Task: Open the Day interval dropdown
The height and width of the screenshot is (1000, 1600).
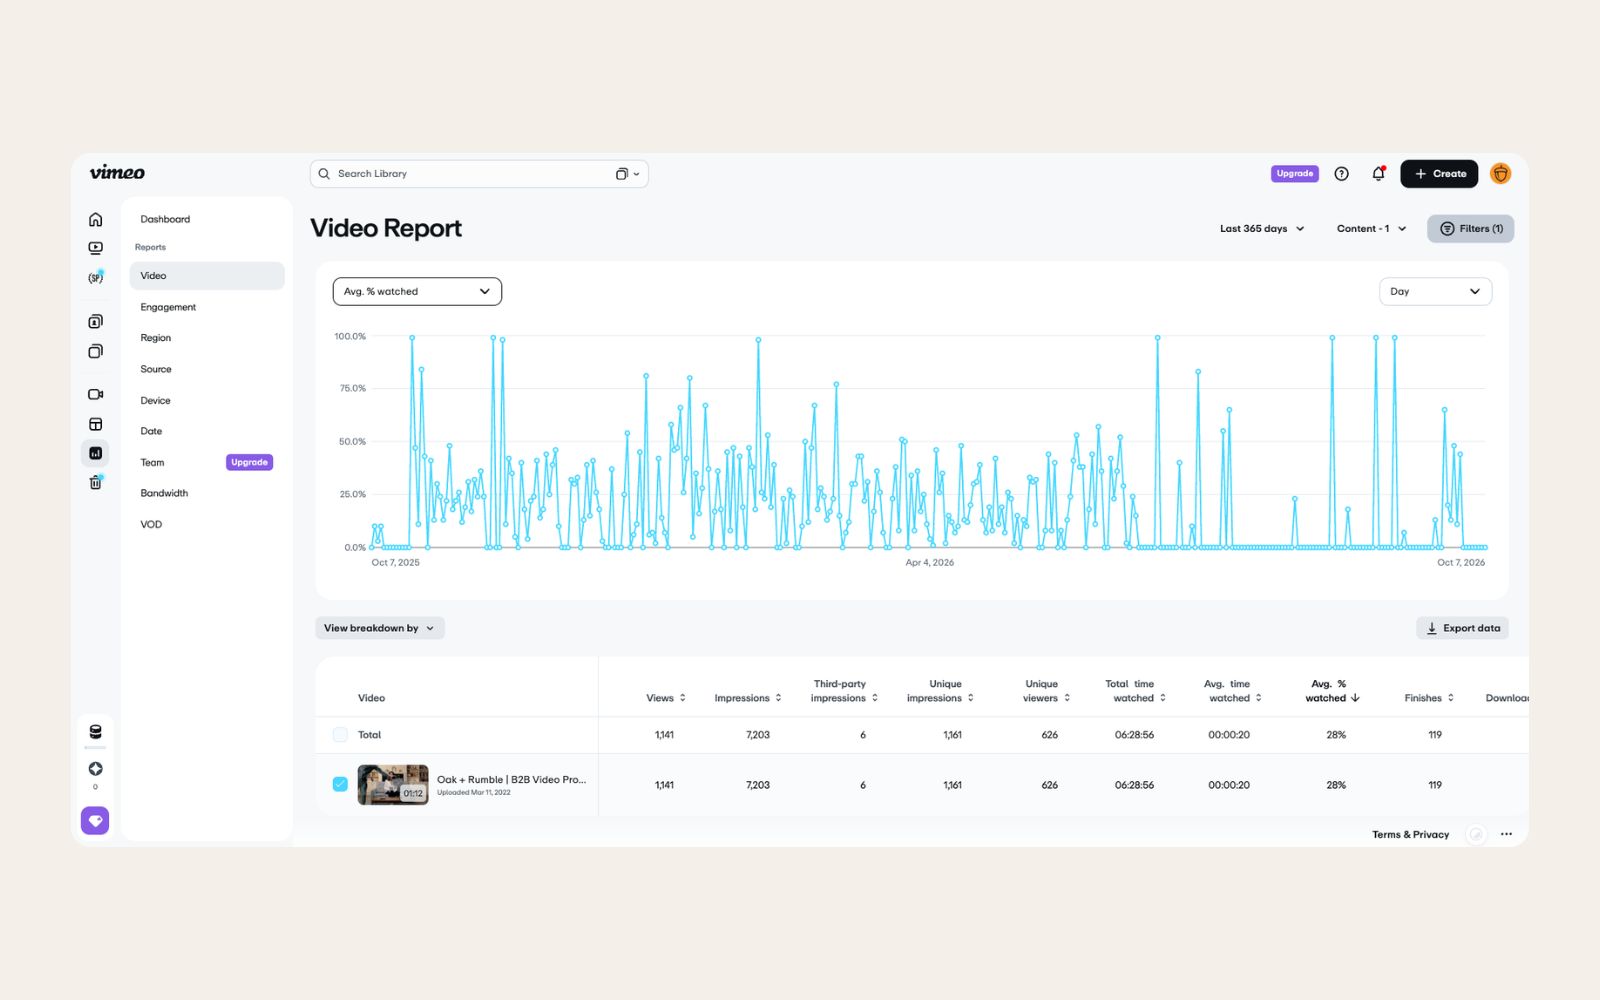Action: [x=1435, y=292]
